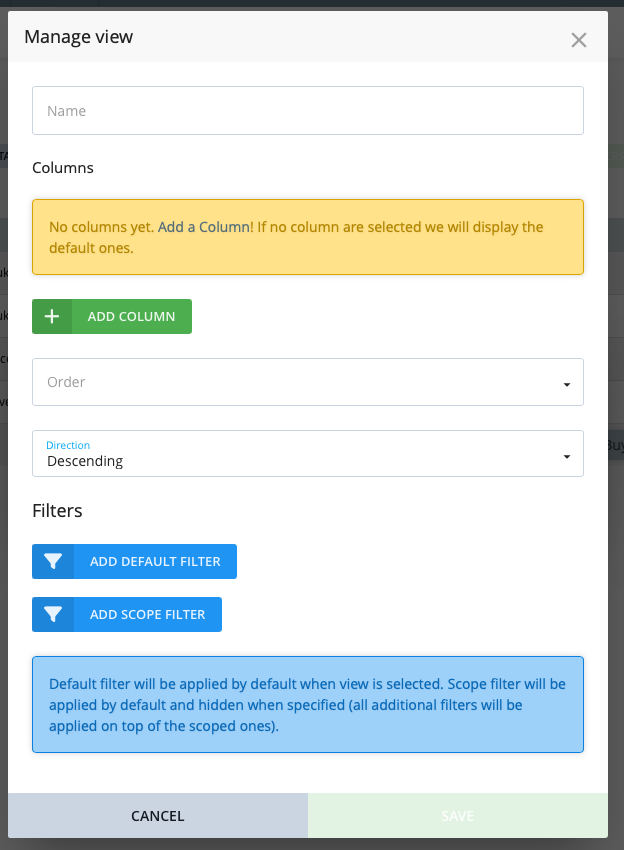Viewport: 624px width, 850px height.
Task: Click funnel icon on Add Scope Filter
Action: click(53, 614)
